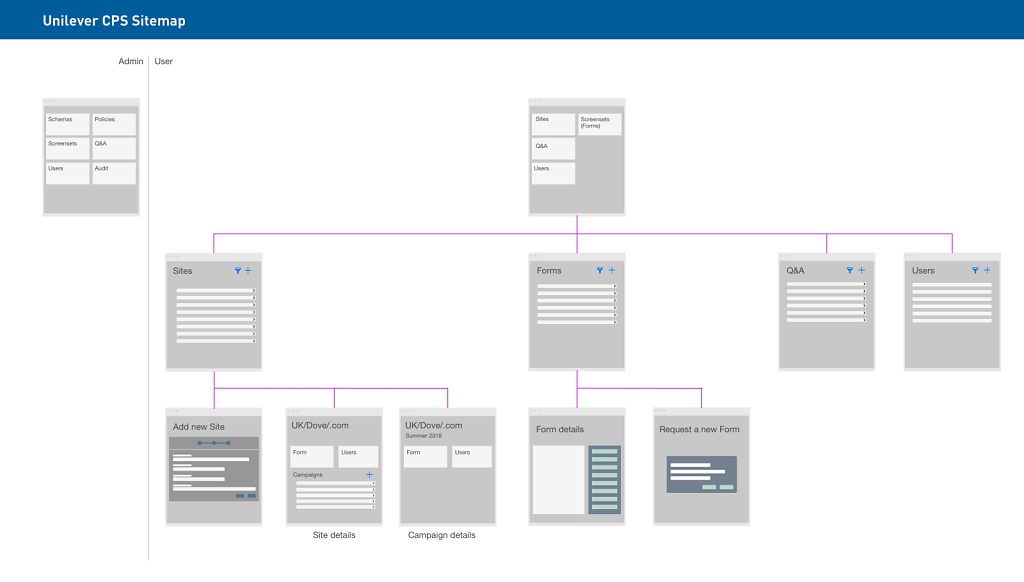
Task: Select the Screensets (Forms) tile in User home
Action: click(600, 124)
